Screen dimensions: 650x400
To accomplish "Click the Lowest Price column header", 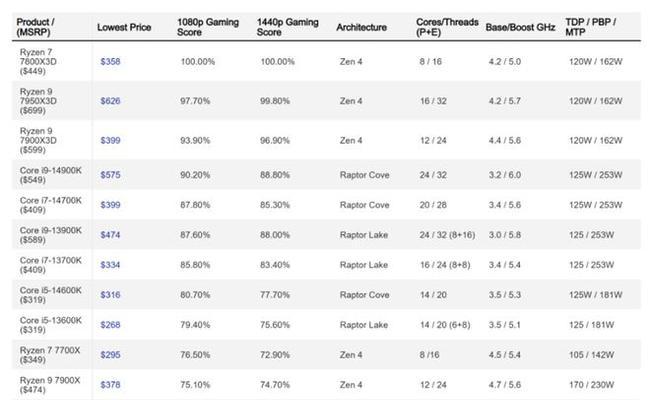I will 124,27.
